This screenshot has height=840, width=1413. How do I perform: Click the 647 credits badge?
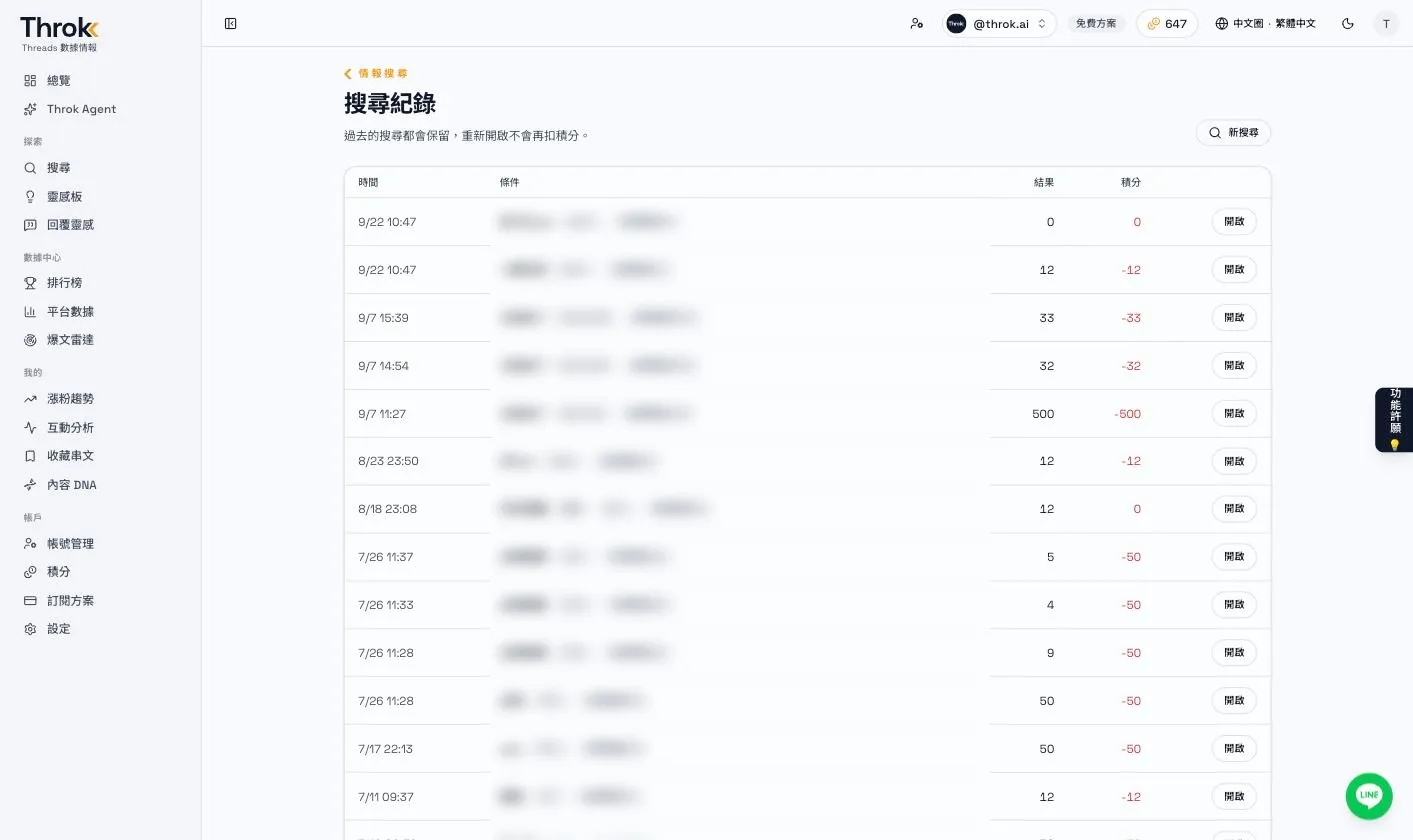click(x=1167, y=23)
